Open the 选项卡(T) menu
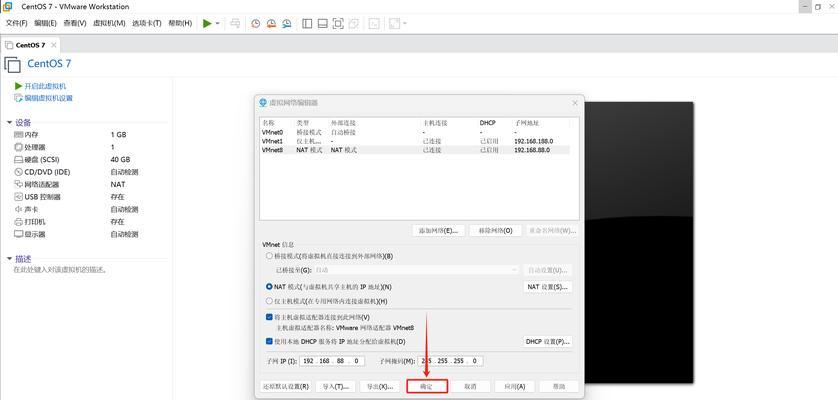The width and height of the screenshot is (838, 400). pyautogui.click(x=146, y=24)
